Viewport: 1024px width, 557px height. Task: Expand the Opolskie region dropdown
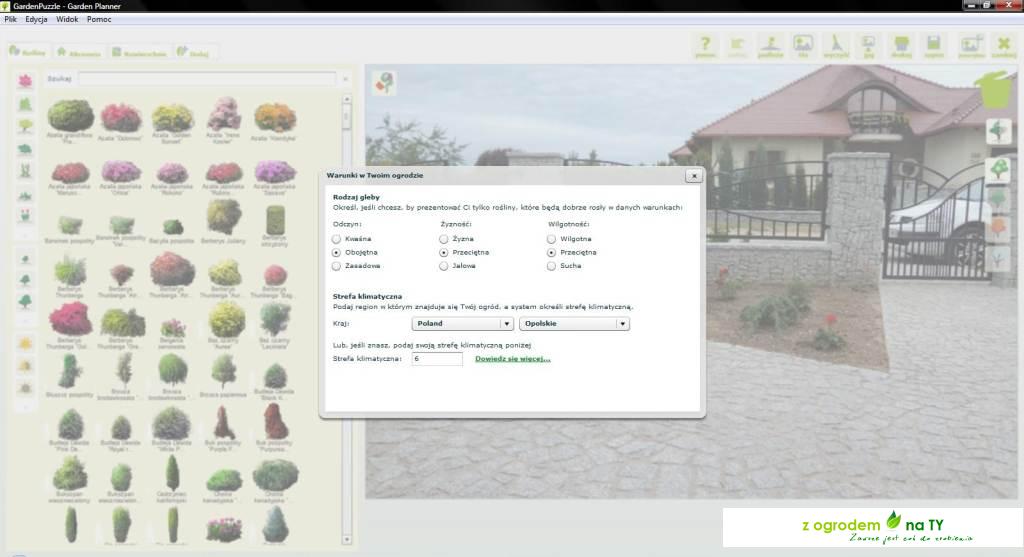[x=573, y=324]
